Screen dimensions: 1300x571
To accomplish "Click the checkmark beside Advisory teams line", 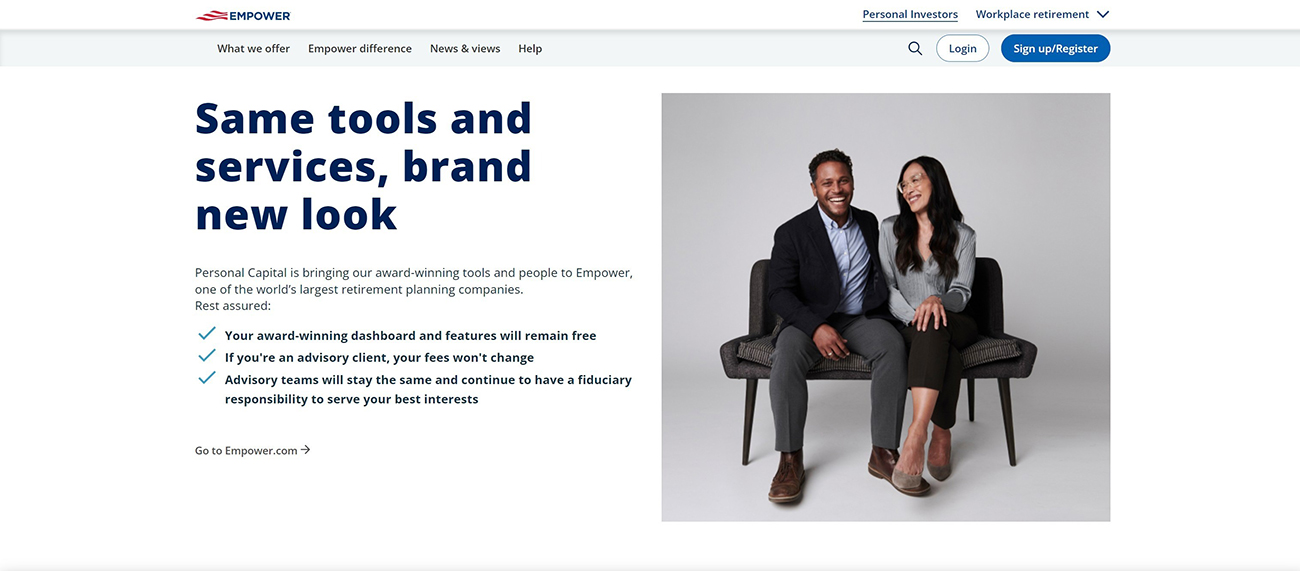I will tap(207, 378).
